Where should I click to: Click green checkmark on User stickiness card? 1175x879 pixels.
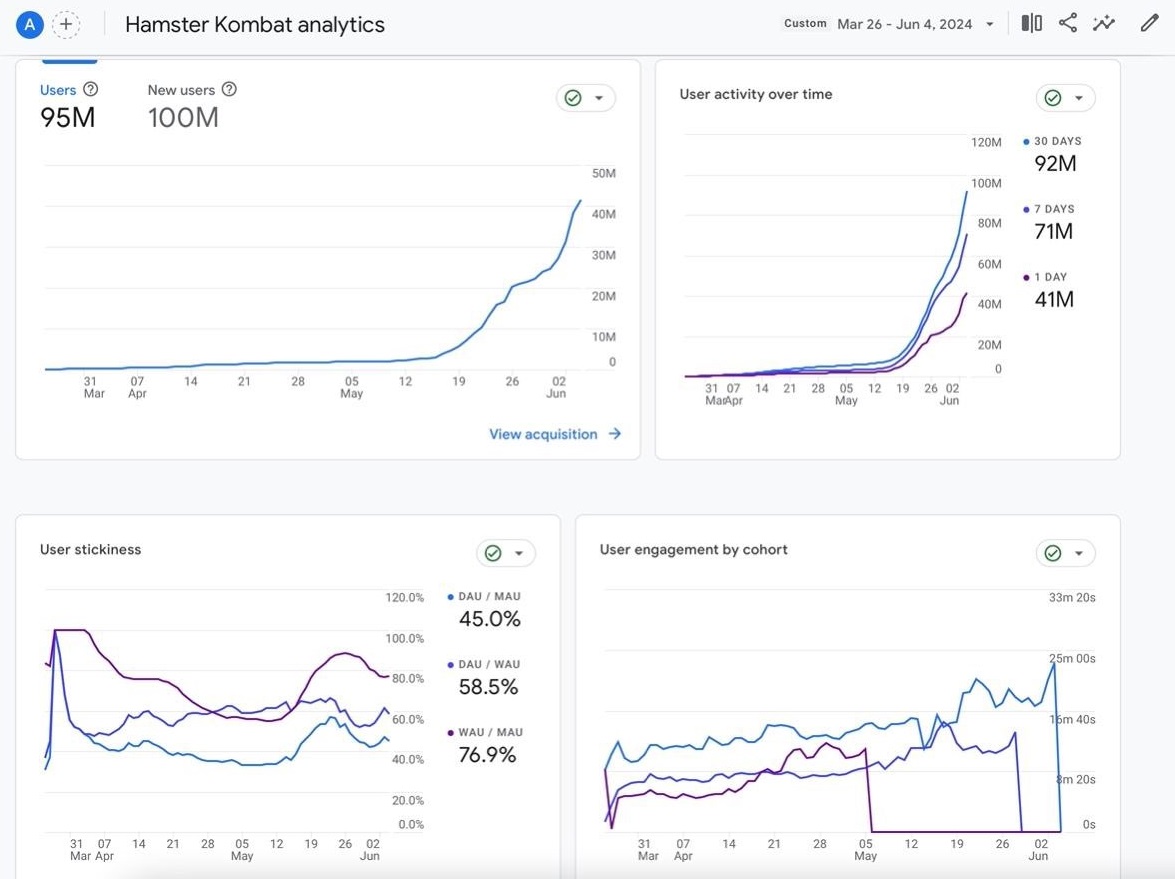(x=493, y=553)
